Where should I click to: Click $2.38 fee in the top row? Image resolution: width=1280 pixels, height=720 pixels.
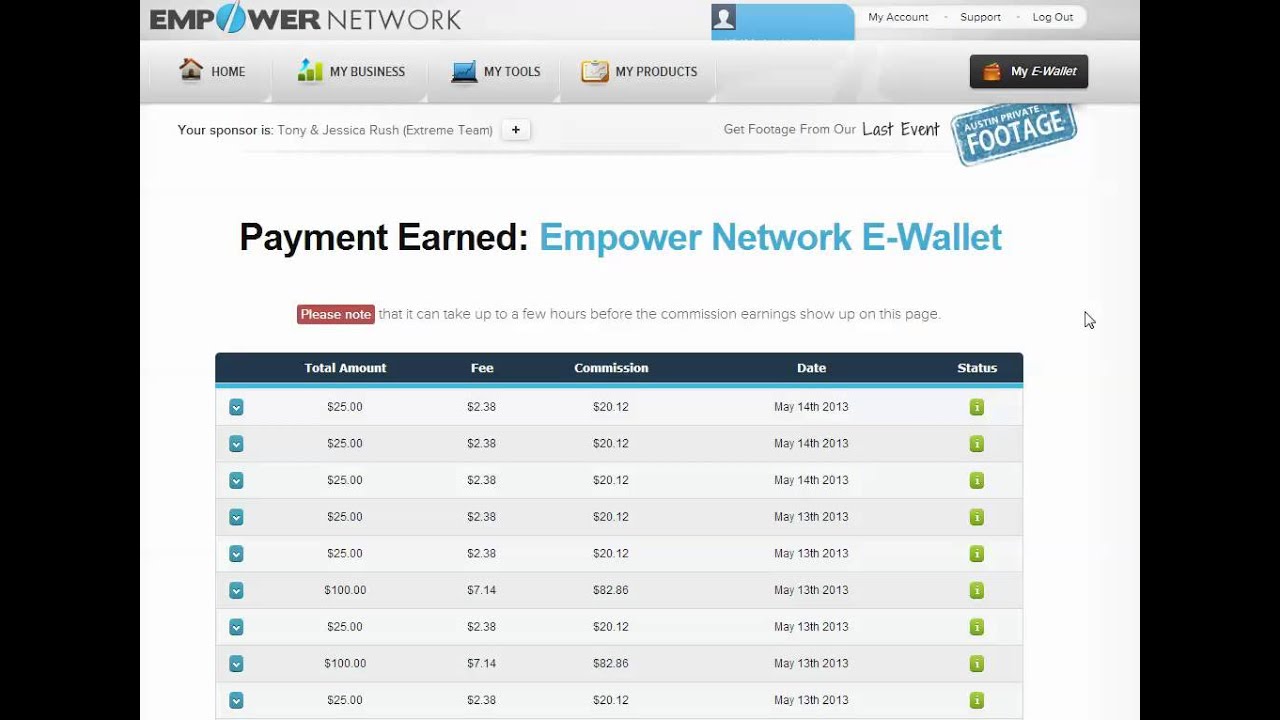(482, 407)
